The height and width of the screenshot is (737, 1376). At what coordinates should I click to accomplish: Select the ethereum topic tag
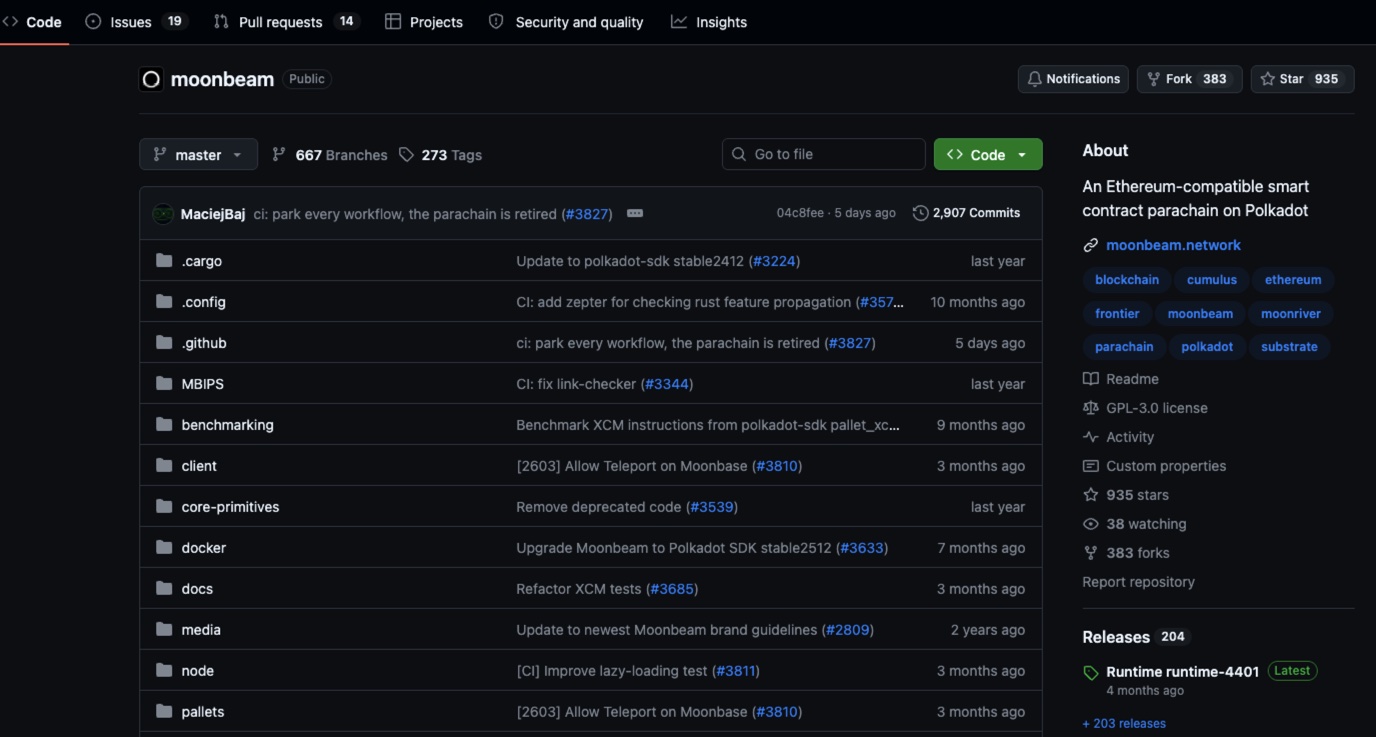pos(1293,280)
